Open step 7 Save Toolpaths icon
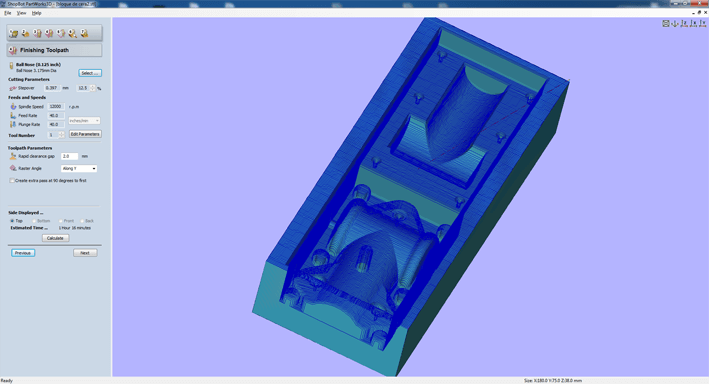 tap(84, 33)
